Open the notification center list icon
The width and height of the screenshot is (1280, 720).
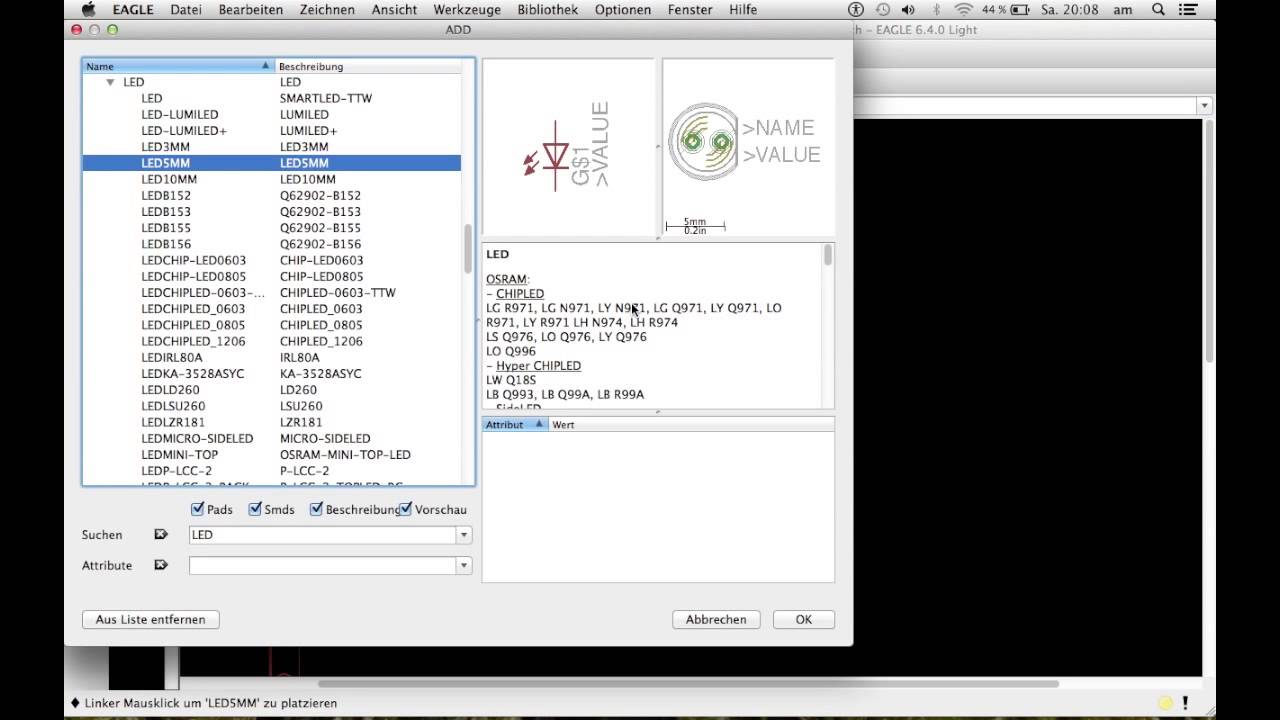click(x=1190, y=9)
